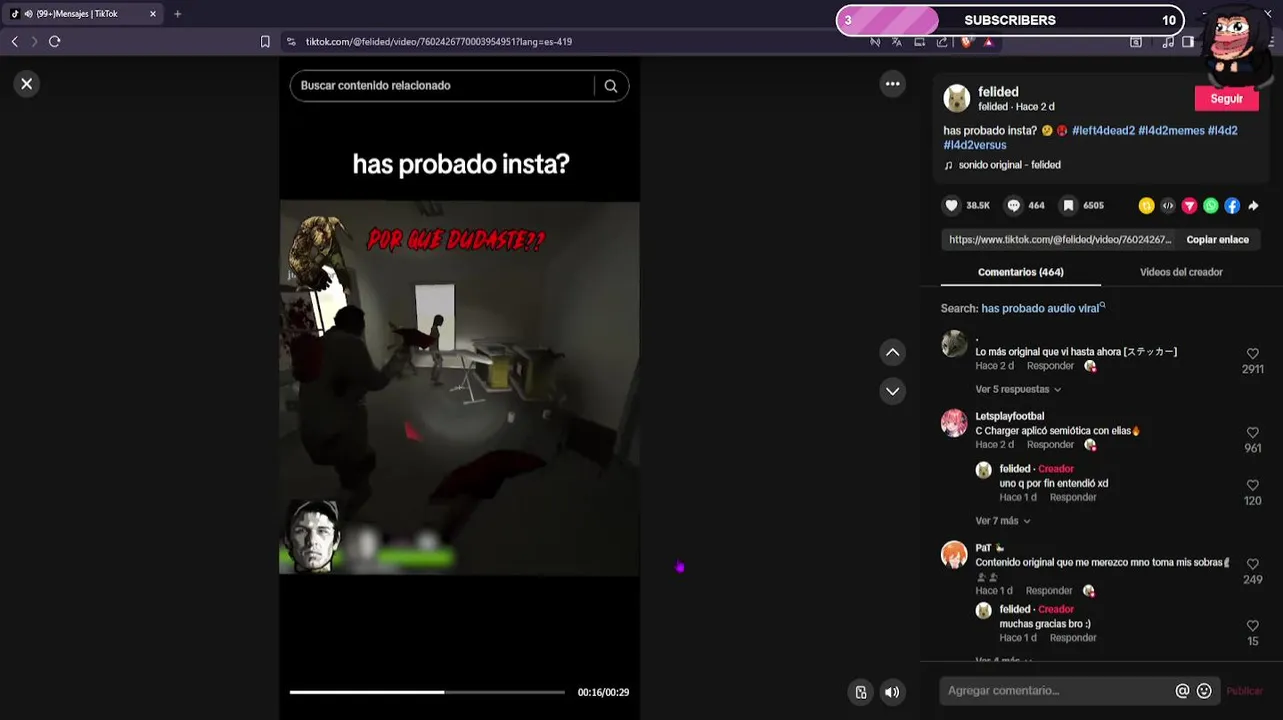
Task: Click the video progress bar
Action: pyautogui.click(x=427, y=692)
